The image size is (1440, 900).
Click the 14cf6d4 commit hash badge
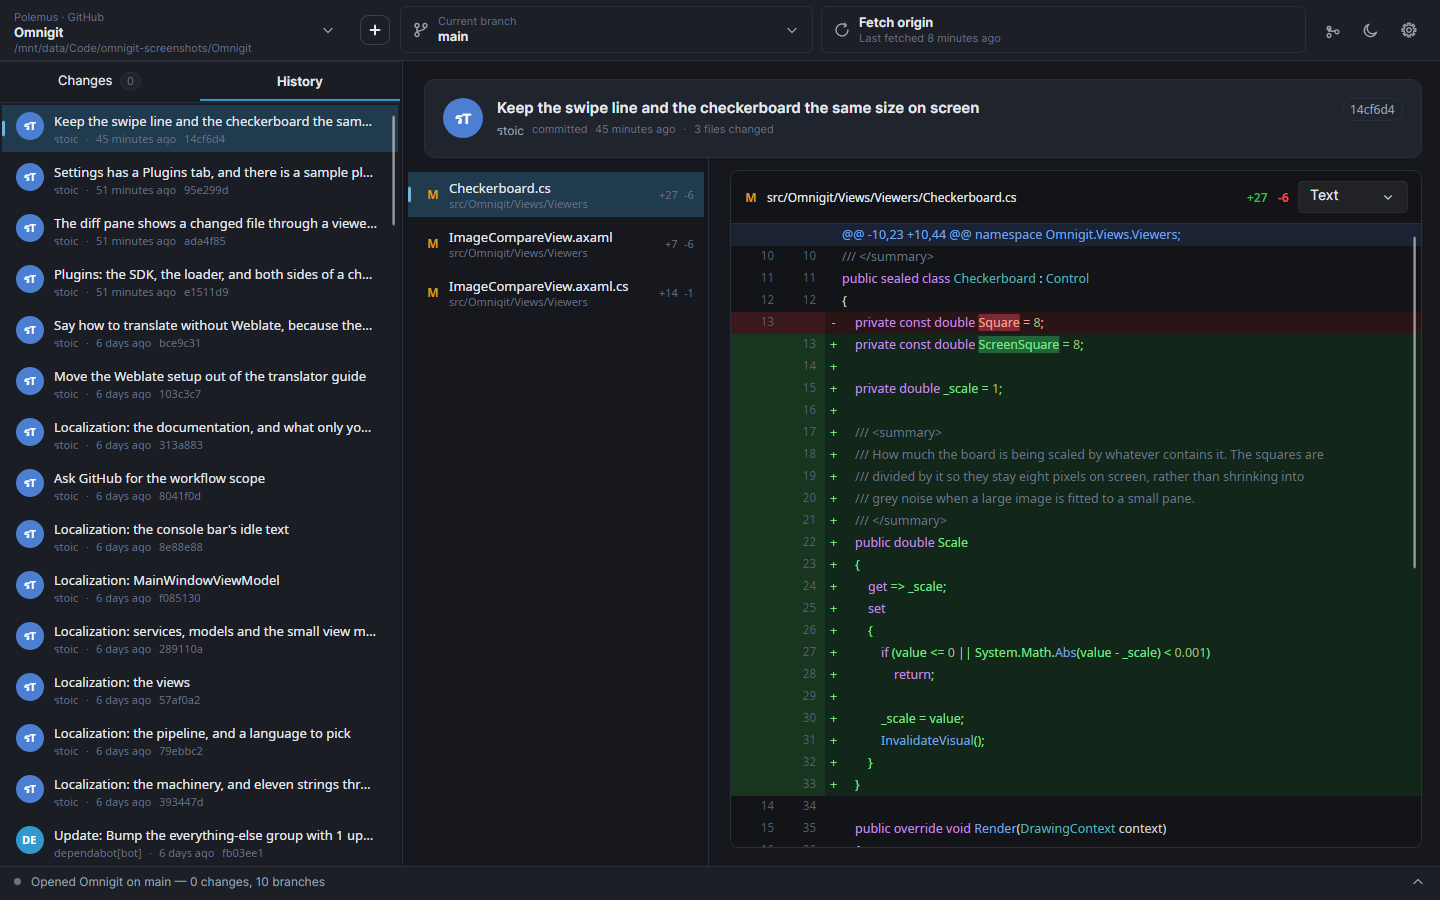(x=1372, y=110)
